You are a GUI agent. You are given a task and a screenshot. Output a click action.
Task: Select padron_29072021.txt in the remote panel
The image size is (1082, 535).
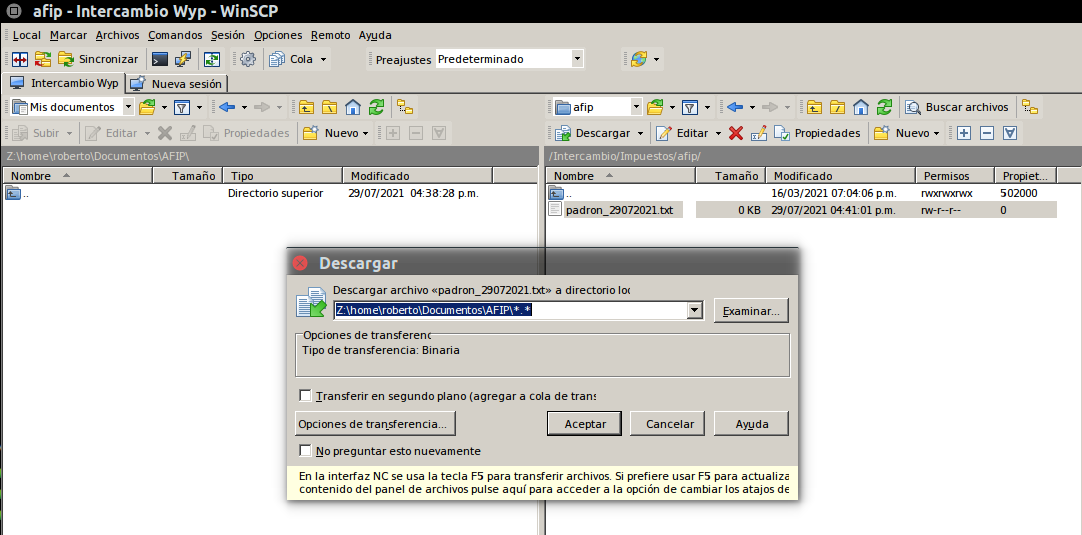click(618, 210)
